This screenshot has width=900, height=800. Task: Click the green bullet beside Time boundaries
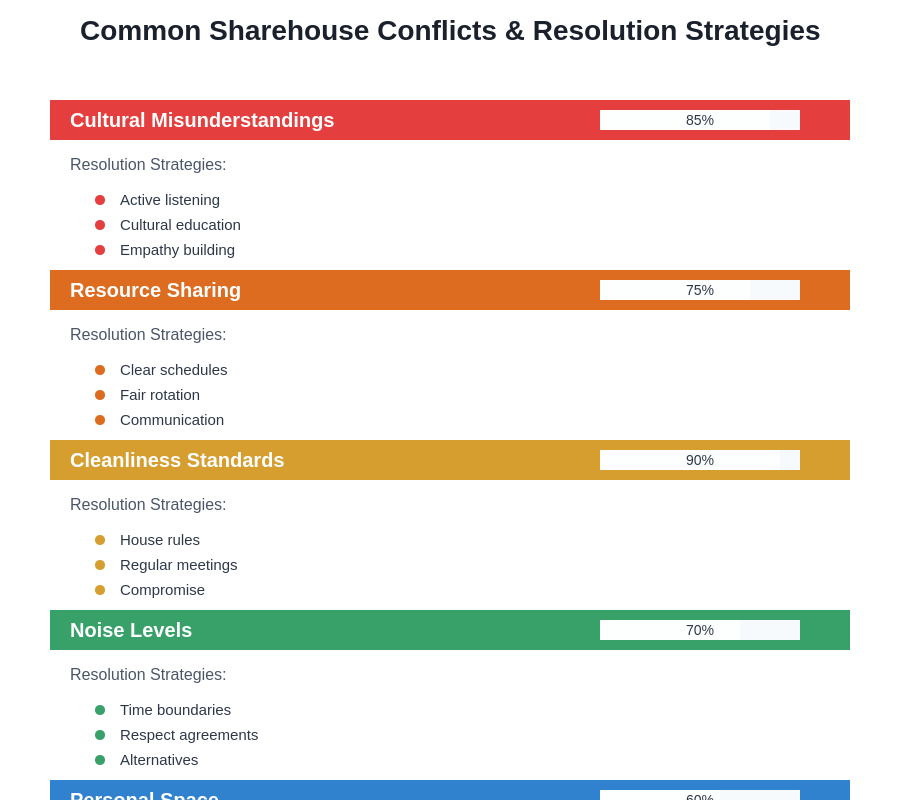[x=100, y=710]
